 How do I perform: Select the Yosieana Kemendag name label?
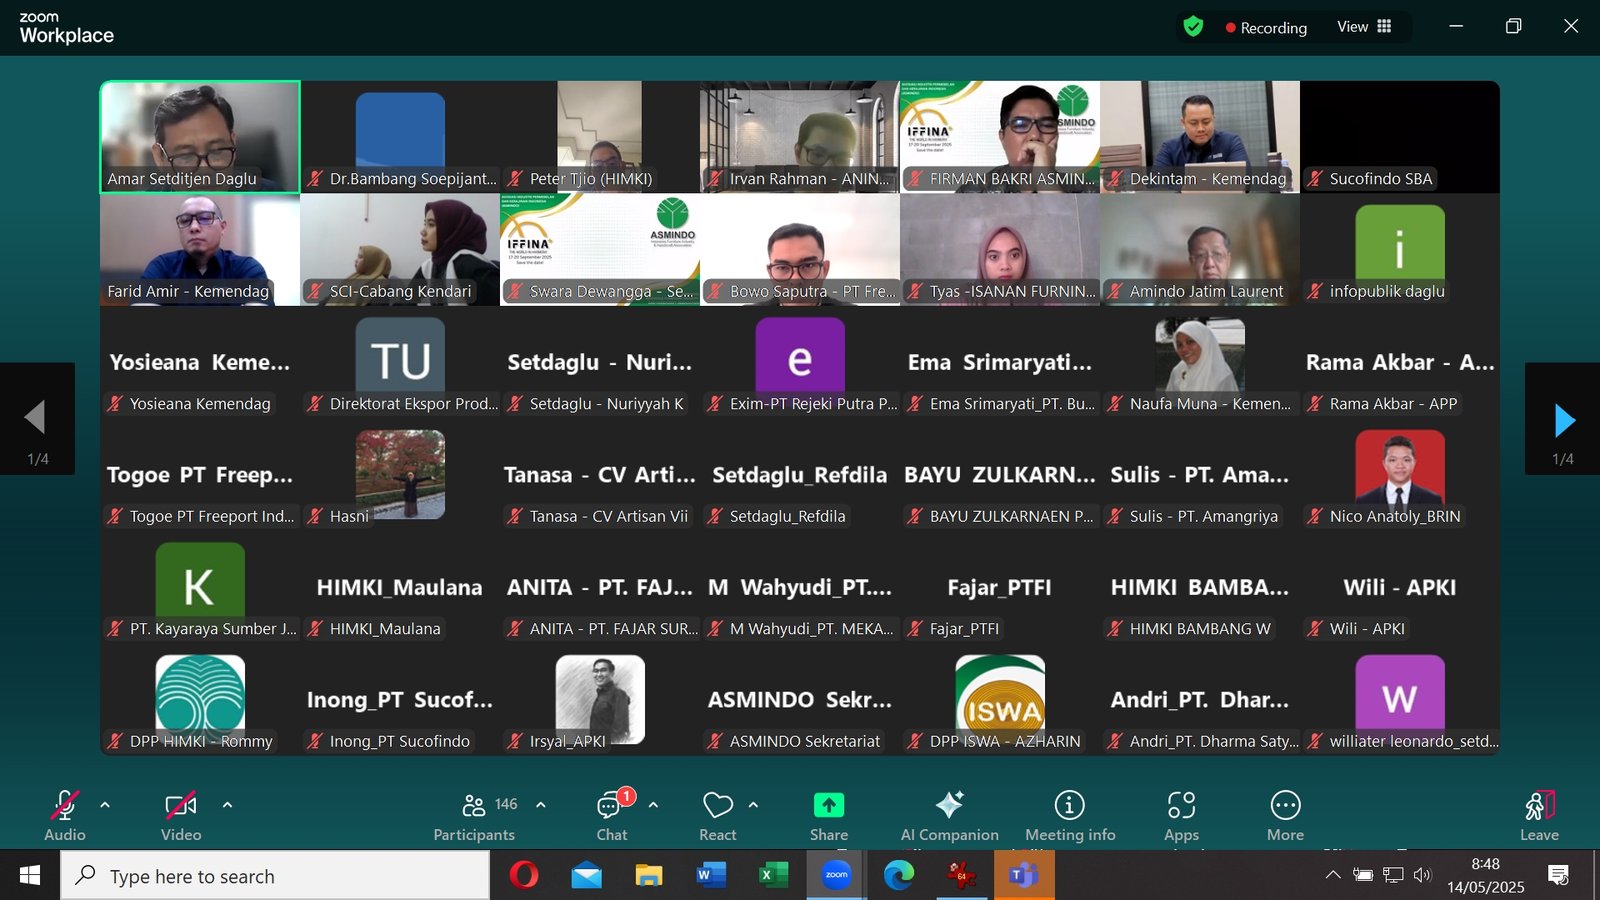200,404
